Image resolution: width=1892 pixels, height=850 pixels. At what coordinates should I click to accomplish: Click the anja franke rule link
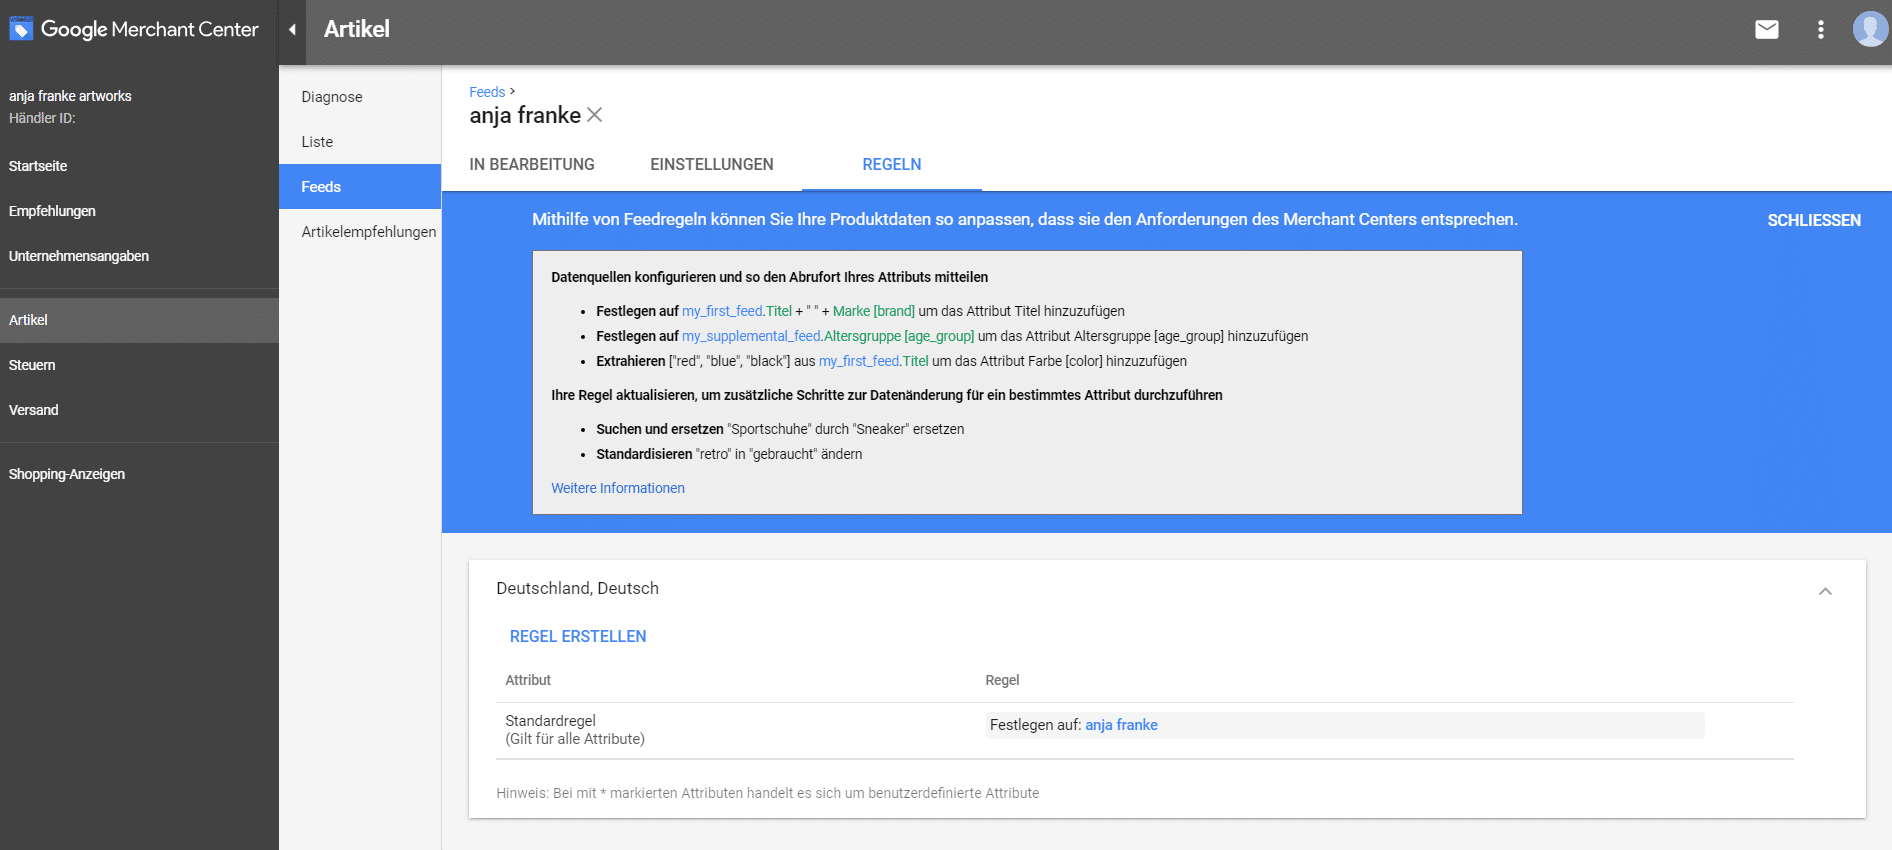(1121, 725)
